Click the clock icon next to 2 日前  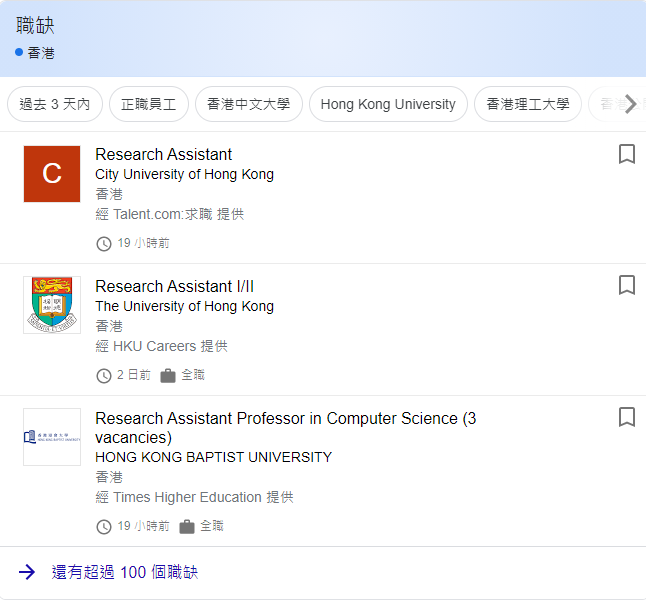tap(104, 376)
